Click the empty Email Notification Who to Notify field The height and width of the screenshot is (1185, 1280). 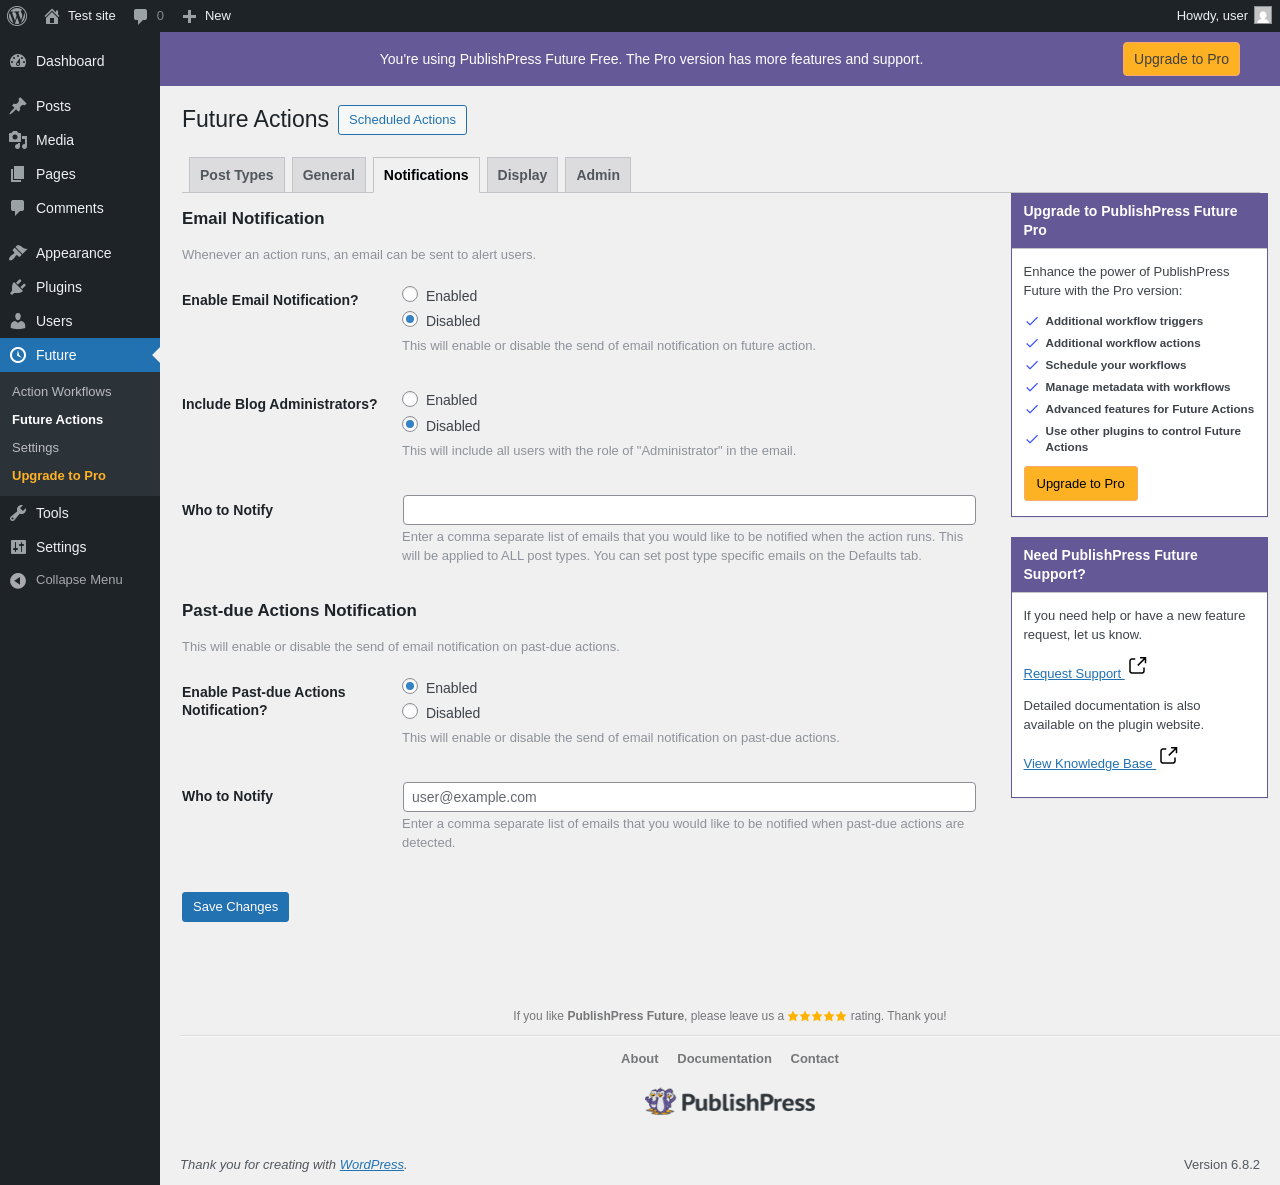point(689,510)
